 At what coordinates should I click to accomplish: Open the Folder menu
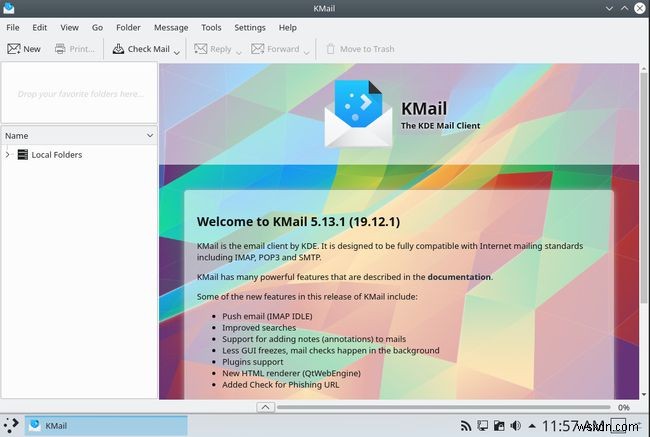click(x=128, y=27)
